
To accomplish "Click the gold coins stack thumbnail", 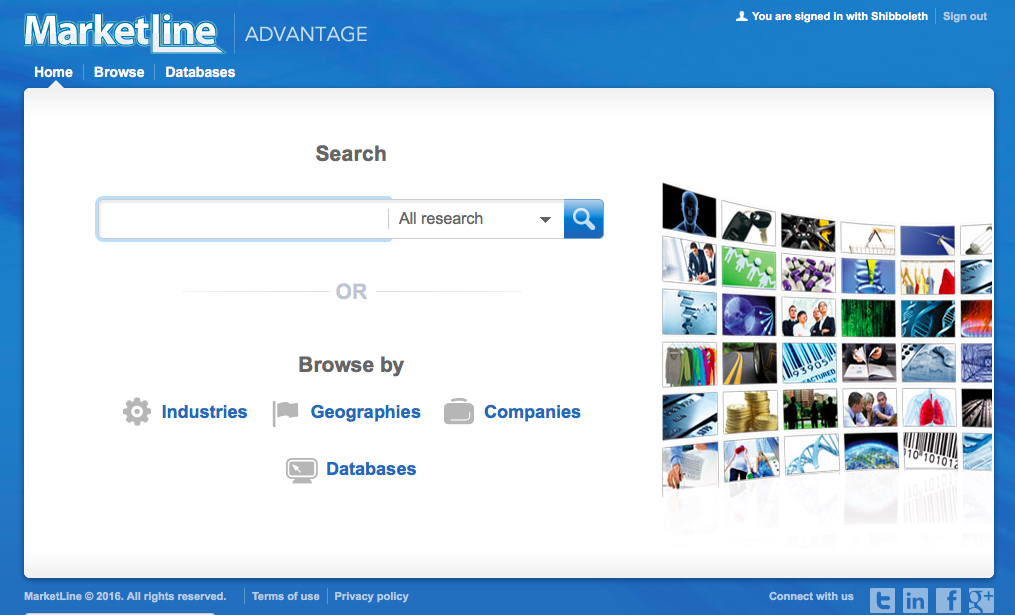I will pos(750,411).
